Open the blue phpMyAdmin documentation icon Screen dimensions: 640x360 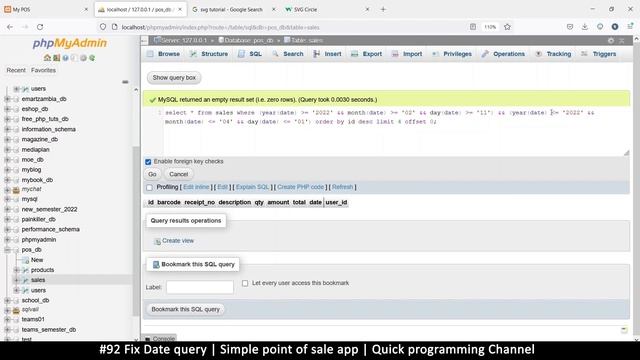(65, 58)
